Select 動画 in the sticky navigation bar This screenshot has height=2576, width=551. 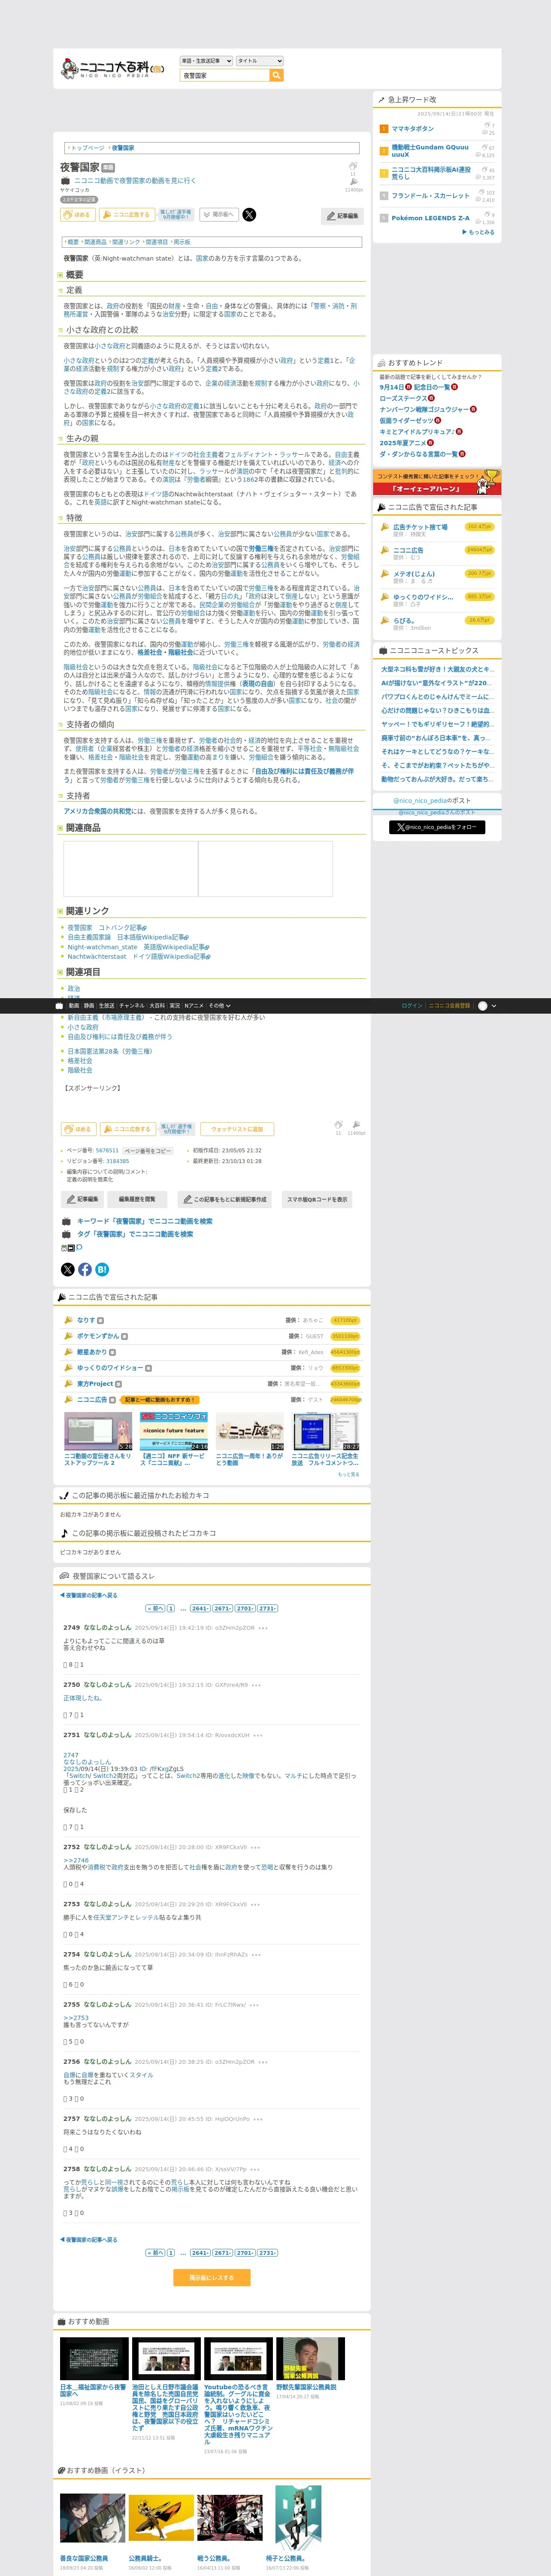[x=73, y=1006]
